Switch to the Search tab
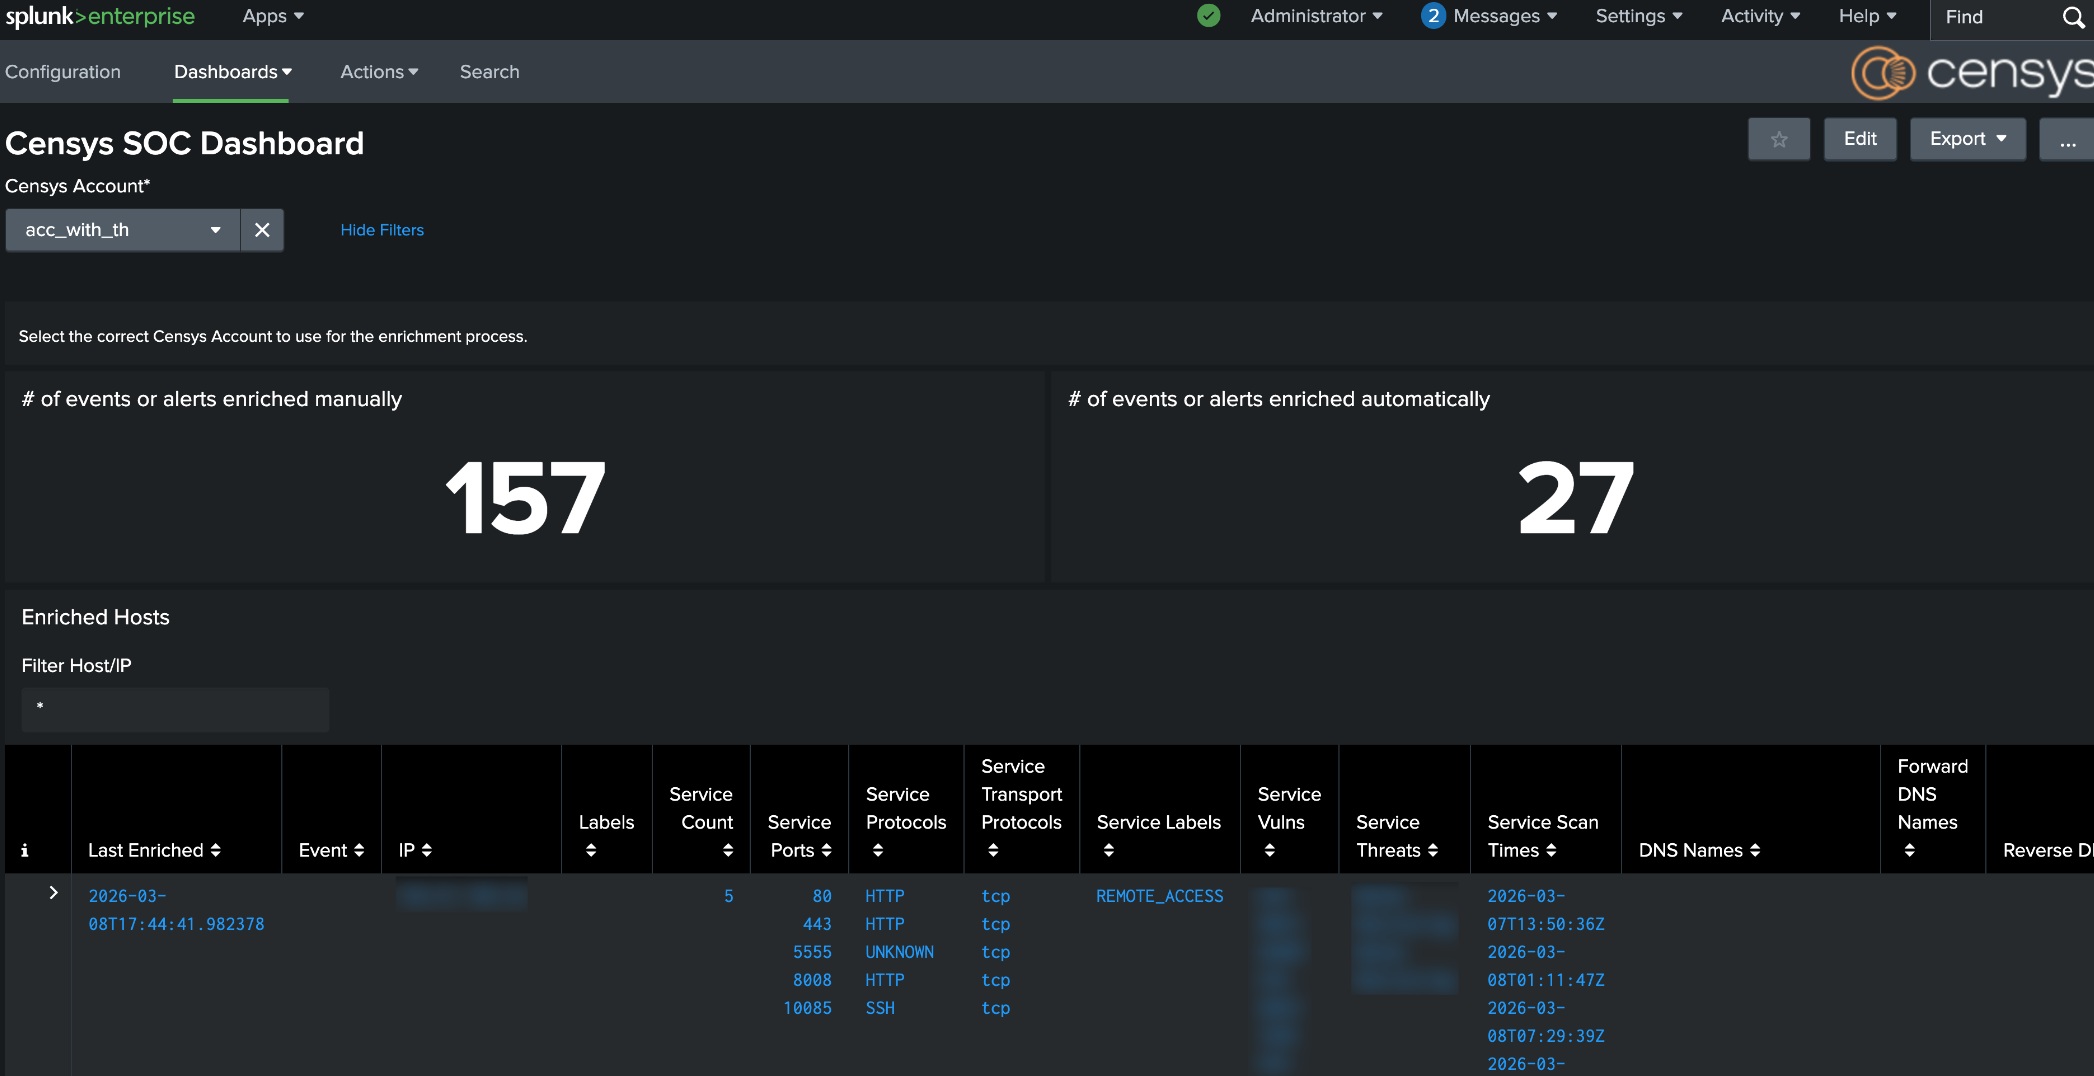The height and width of the screenshot is (1076, 2094). [x=490, y=72]
